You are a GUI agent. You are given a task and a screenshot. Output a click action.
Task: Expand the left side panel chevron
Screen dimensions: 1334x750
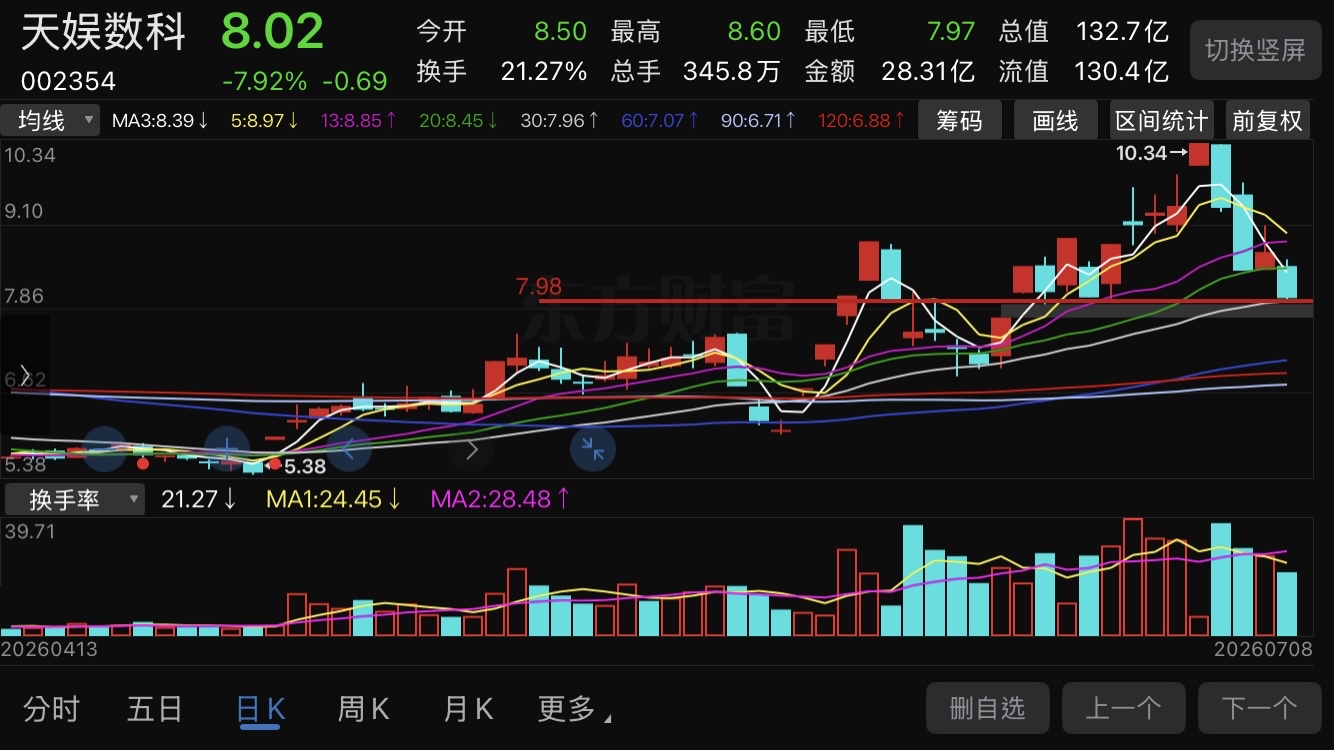25,376
